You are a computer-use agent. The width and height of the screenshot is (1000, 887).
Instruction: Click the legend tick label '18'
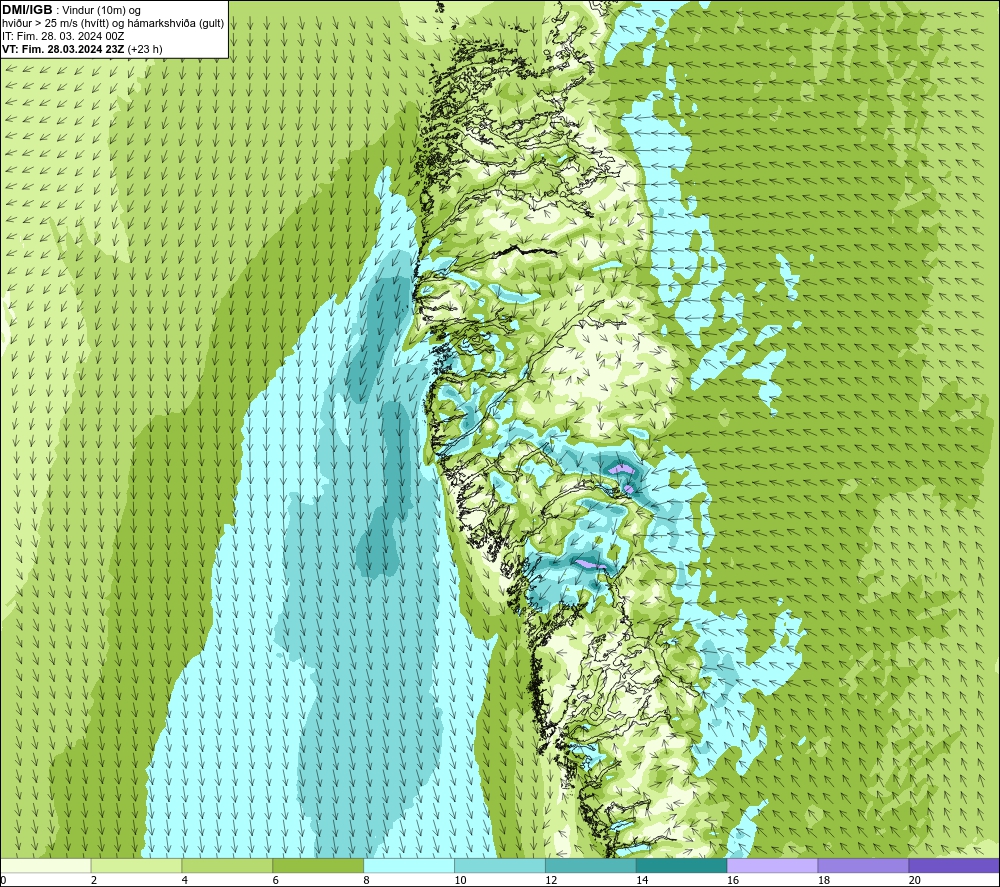824,881
